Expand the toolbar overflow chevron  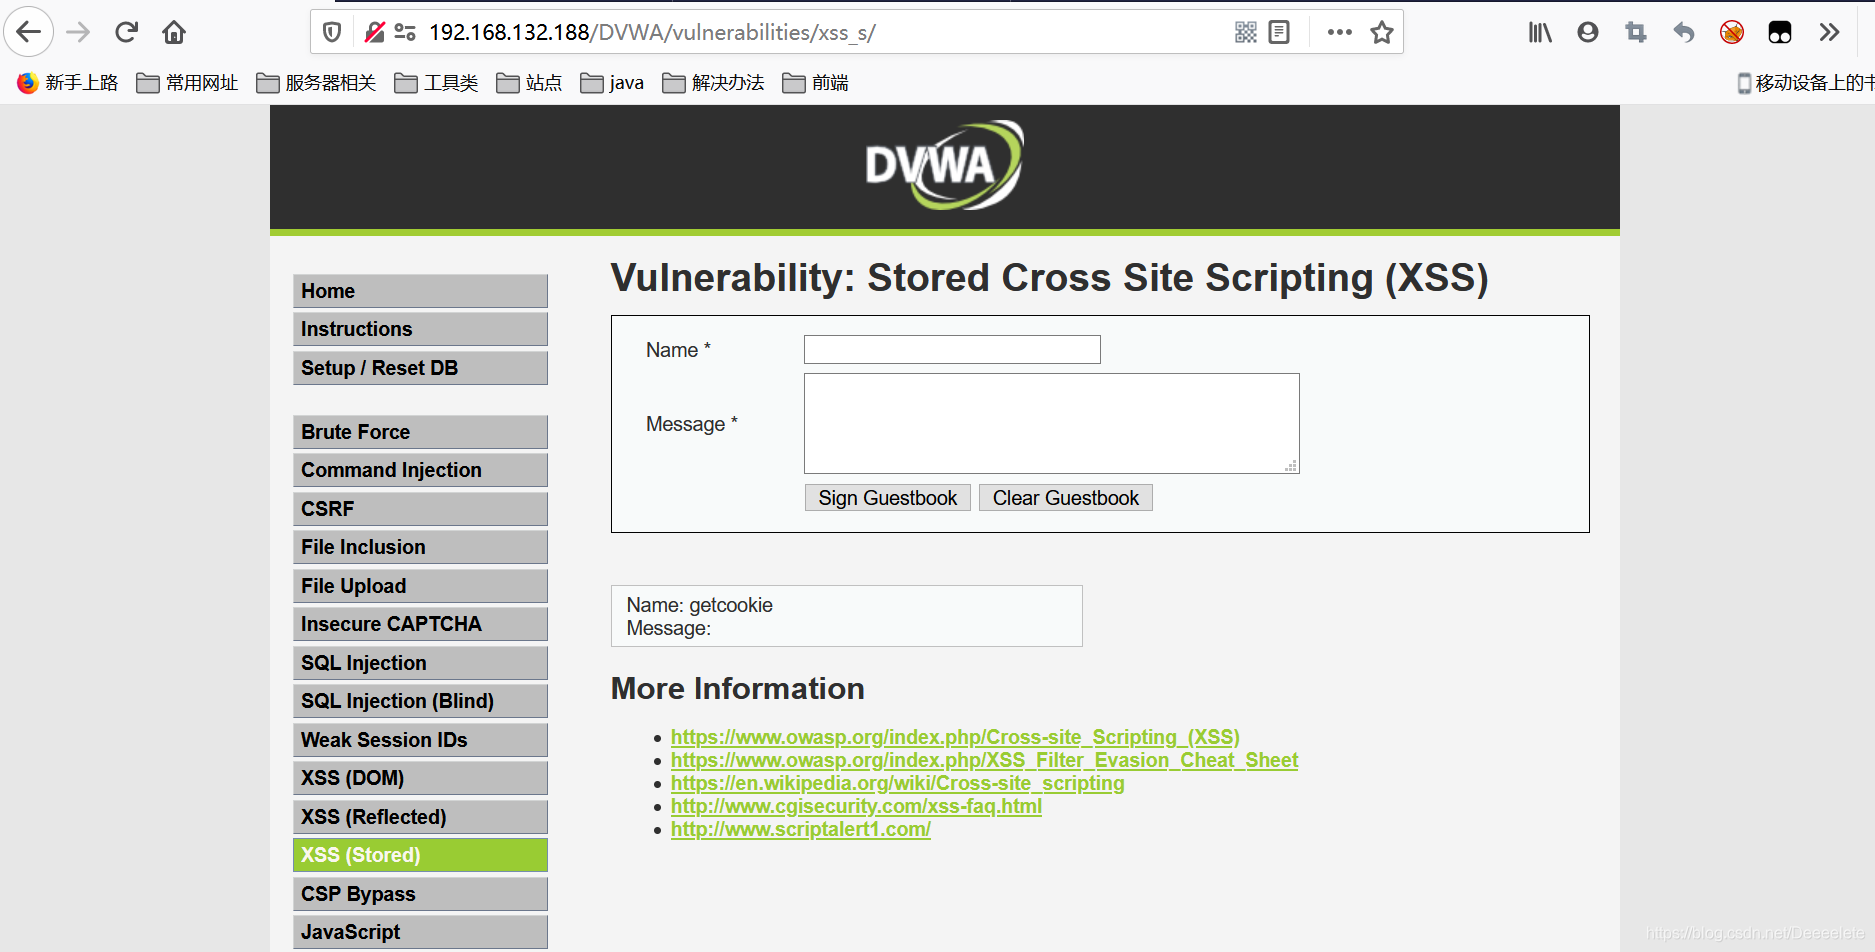click(x=1829, y=32)
